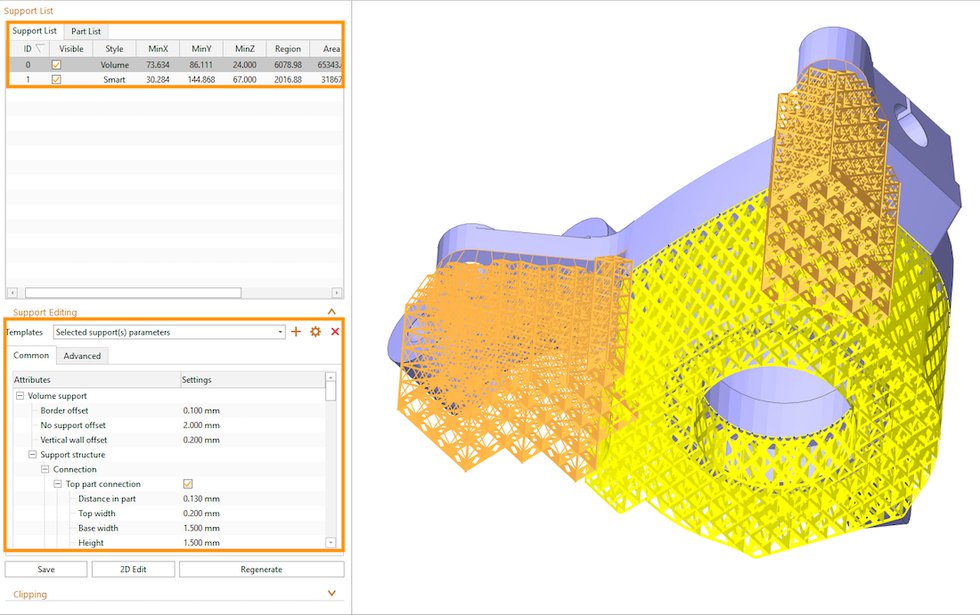Viewport: 980px width, 615px height.
Task: Open template settings gear
Action: [x=315, y=332]
